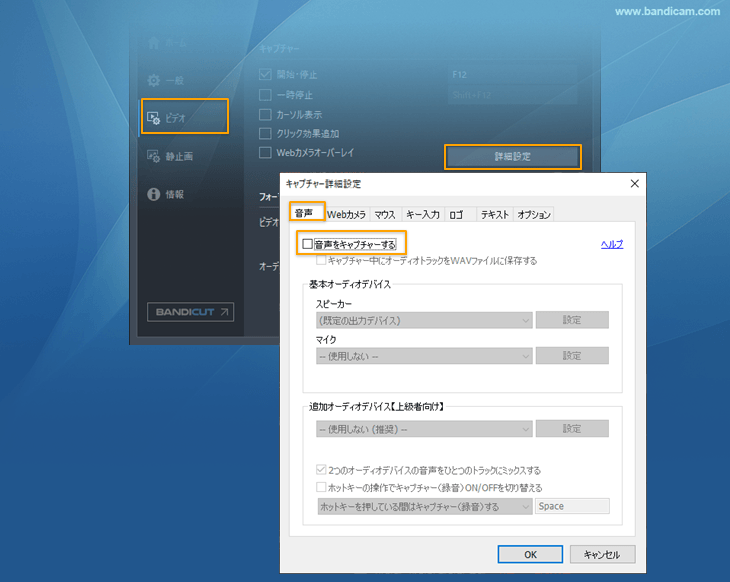Click 設定 button for additional audio device
Viewport: 730px width, 582px height.
[572, 428]
